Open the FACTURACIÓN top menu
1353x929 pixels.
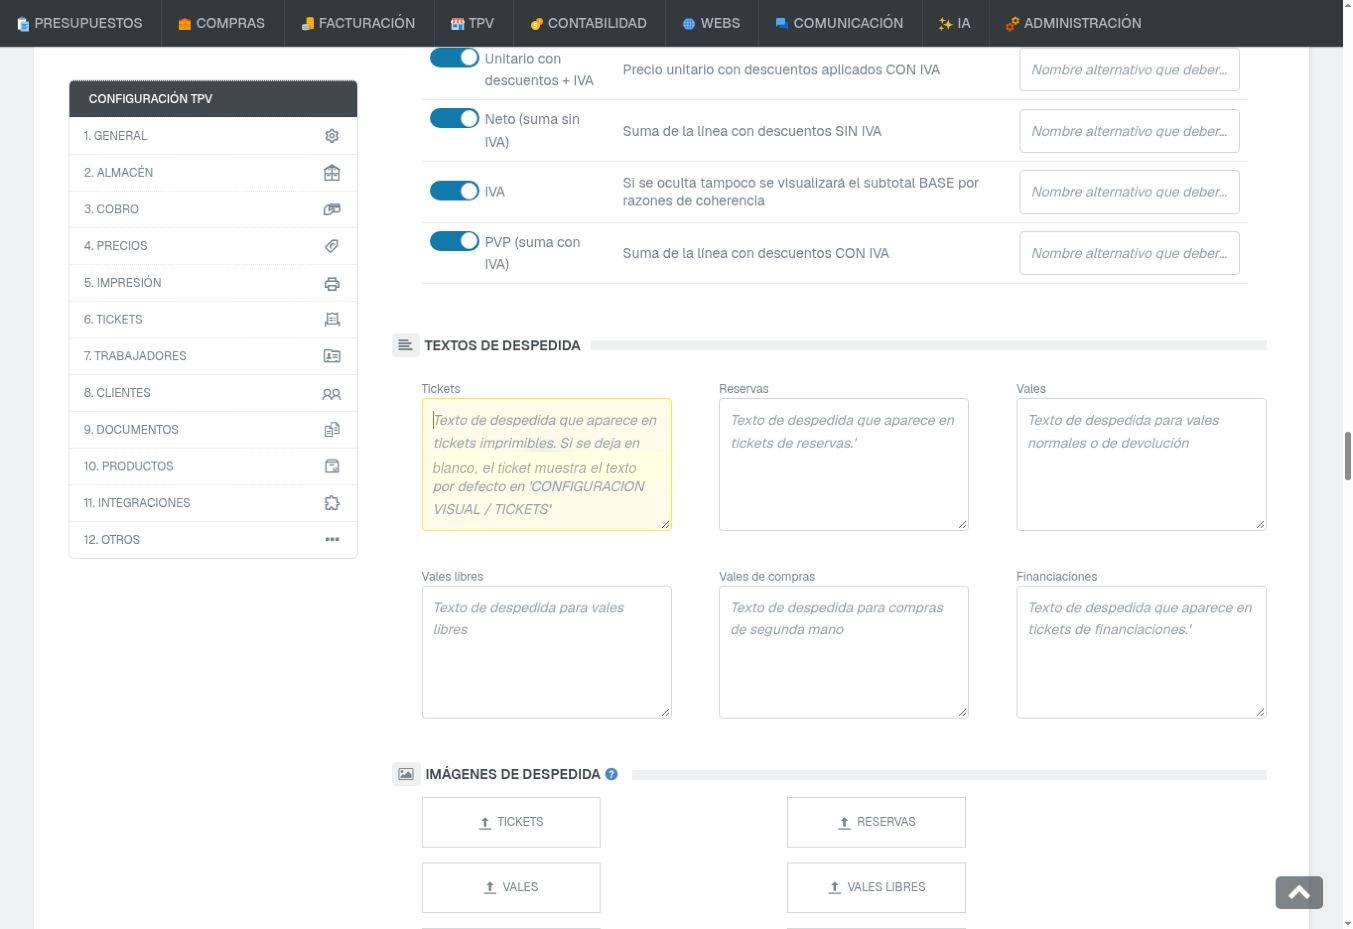pyautogui.click(x=358, y=23)
